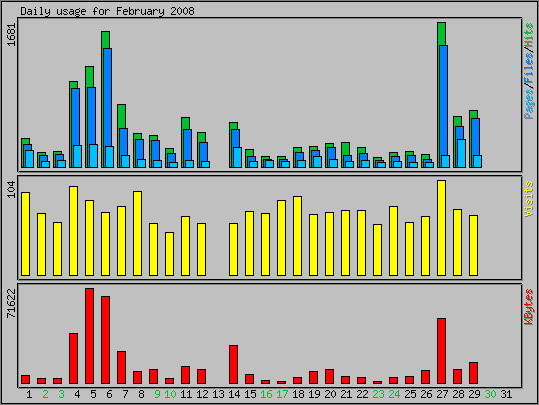Viewport: 539px width, 405px height.
Task: Click the 71622 KBytes scale value
Action: pos(11,304)
